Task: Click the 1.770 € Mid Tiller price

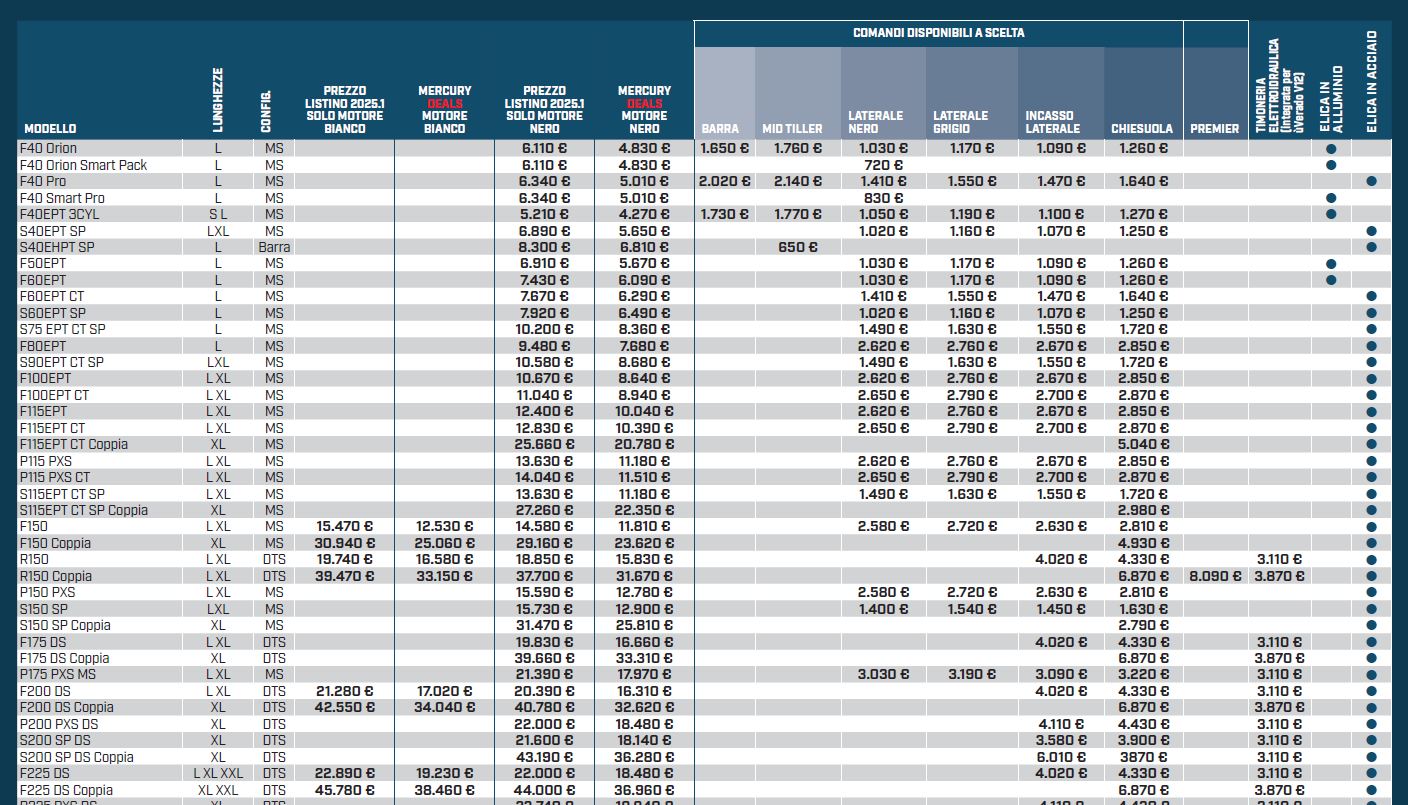Action: [x=798, y=214]
